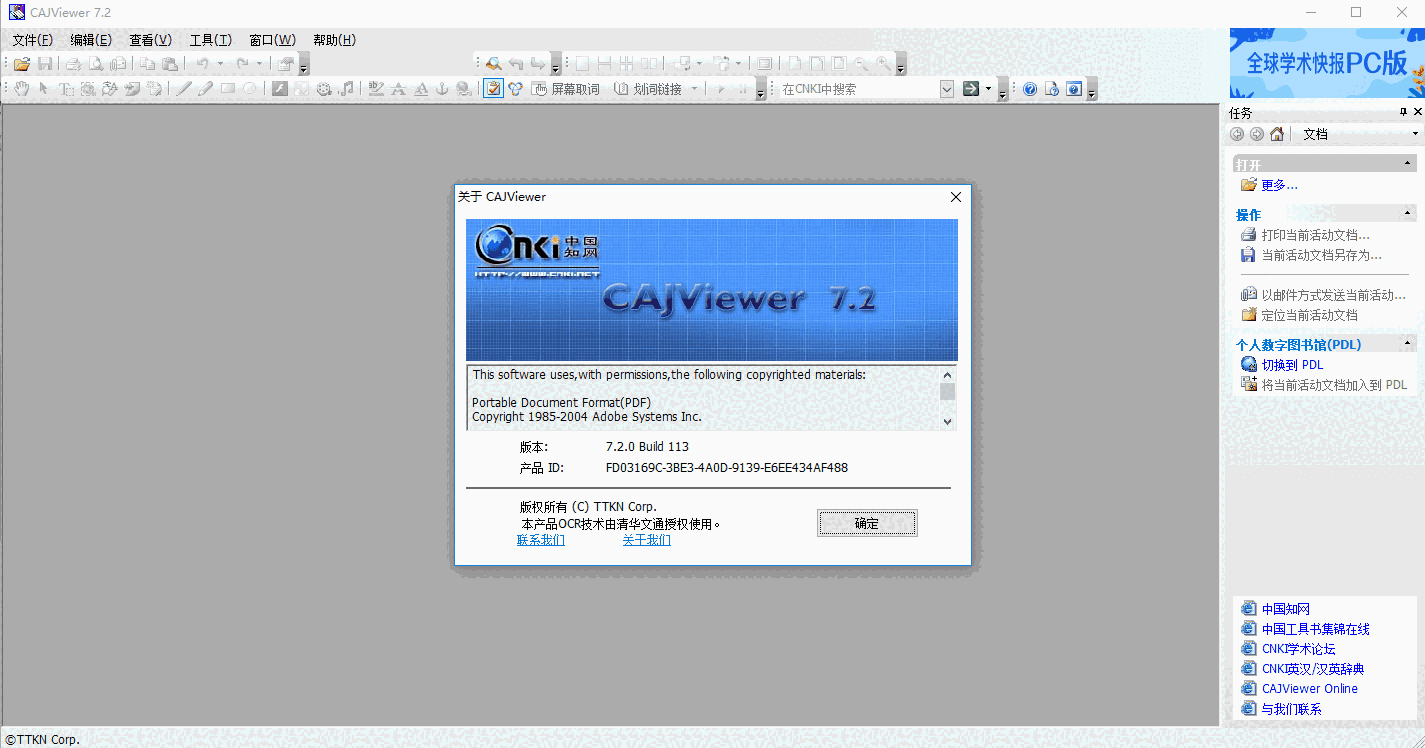Open the CAJViewer Online link
The image size is (1425, 748).
(x=1310, y=689)
